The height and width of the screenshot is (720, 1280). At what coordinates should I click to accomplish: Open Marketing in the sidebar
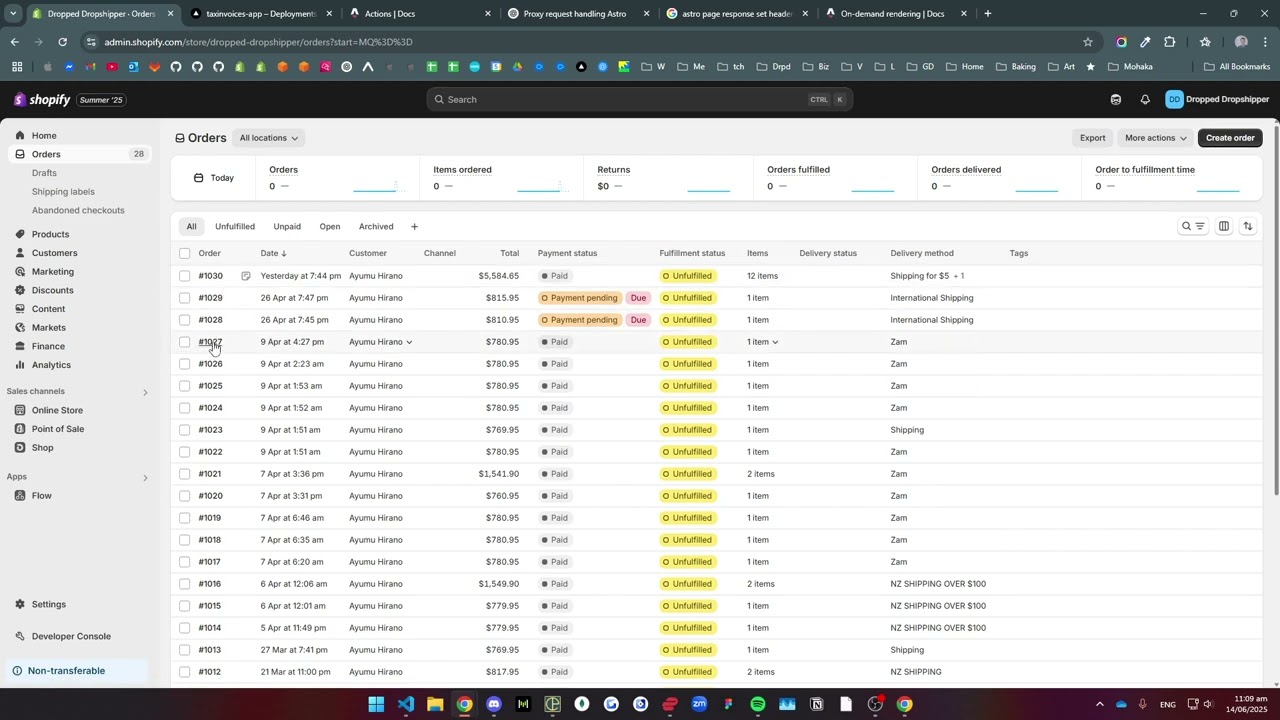point(52,272)
